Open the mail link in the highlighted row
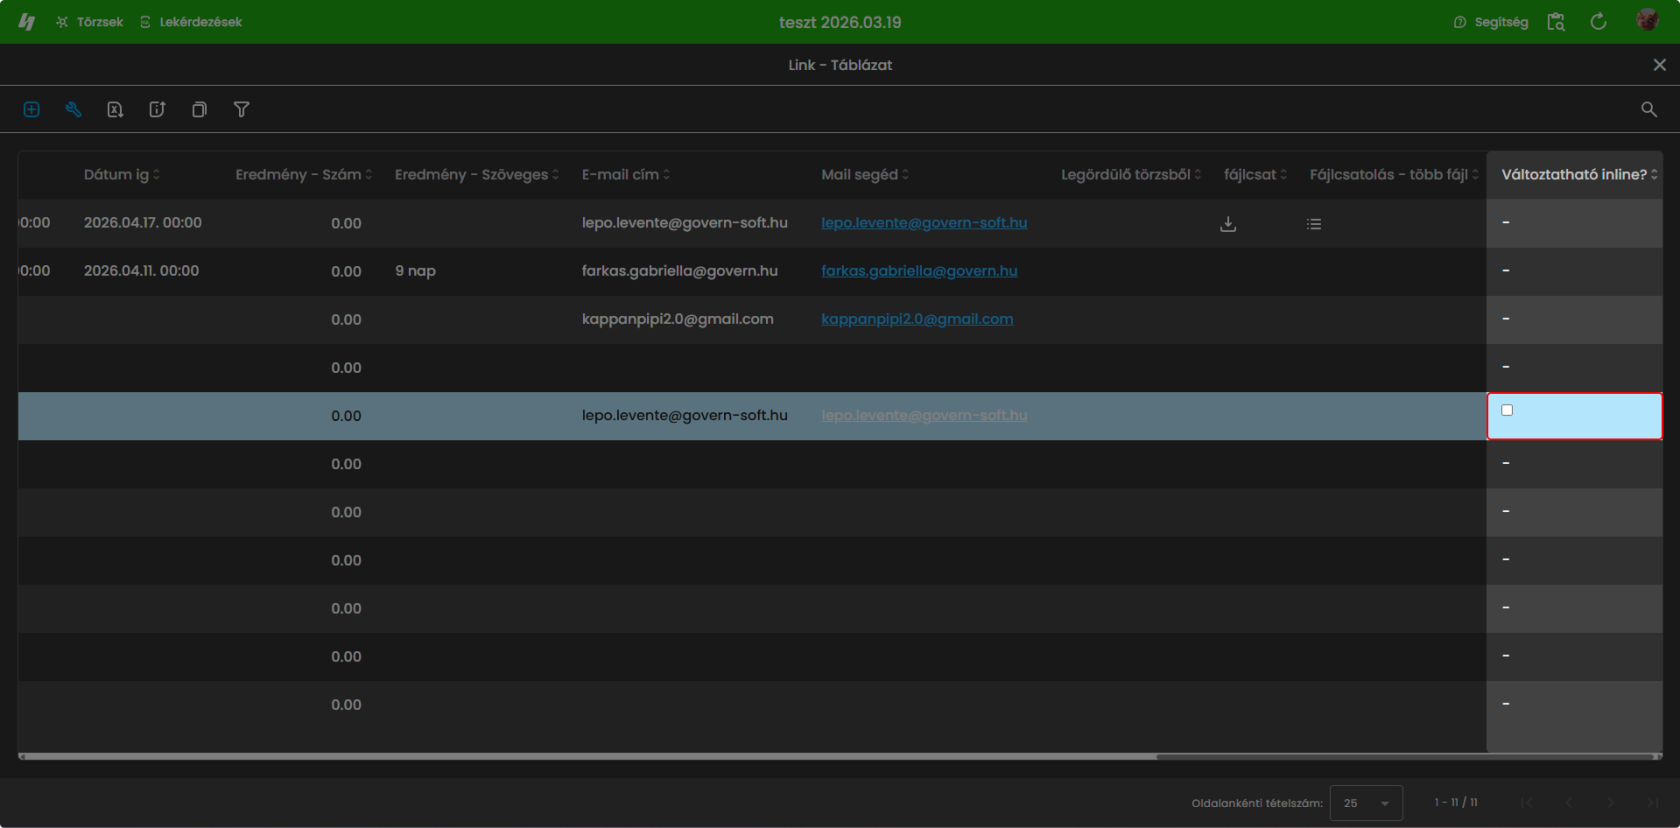 pyautogui.click(x=924, y=415)
